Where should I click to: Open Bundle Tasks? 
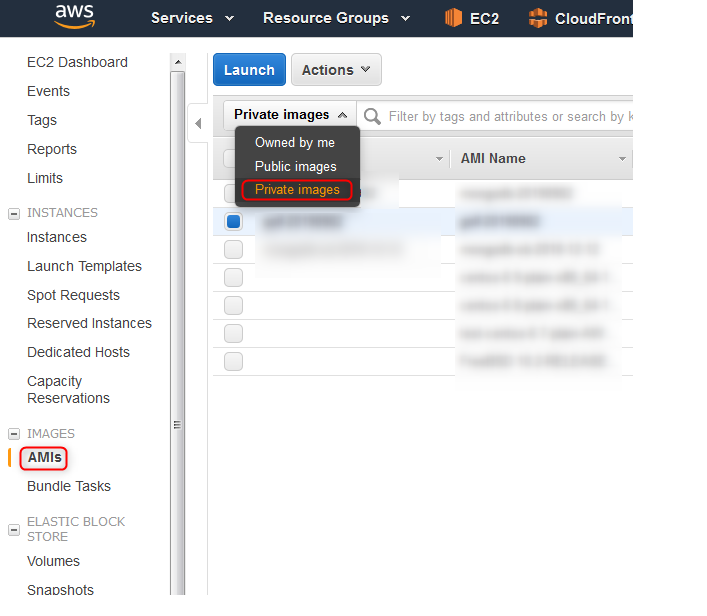69,486
